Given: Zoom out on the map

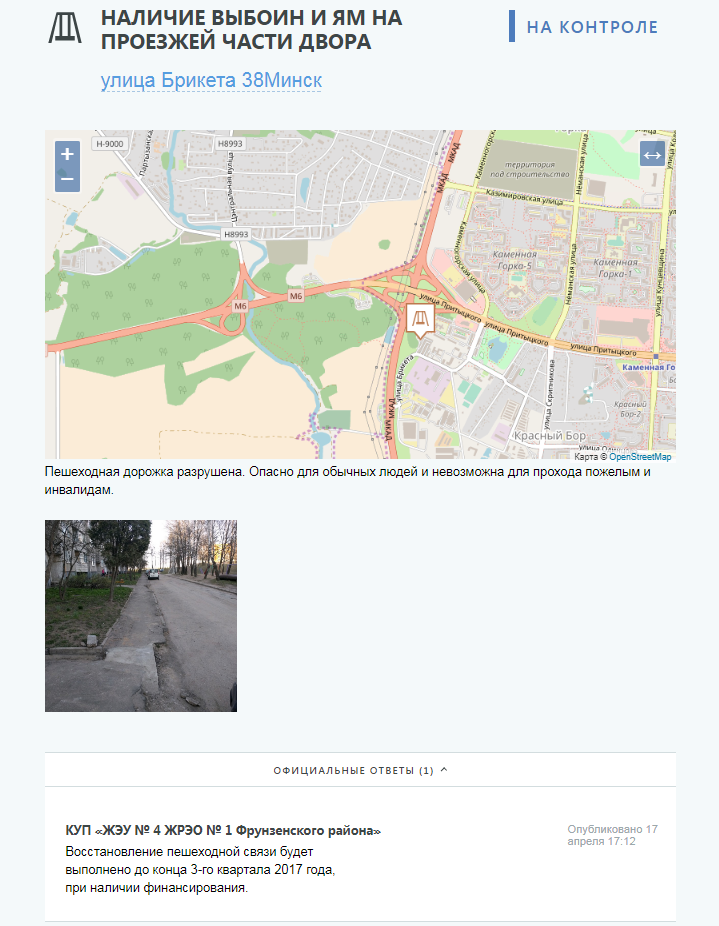Looking at the screenshot, I should click(x=67, y=178).
